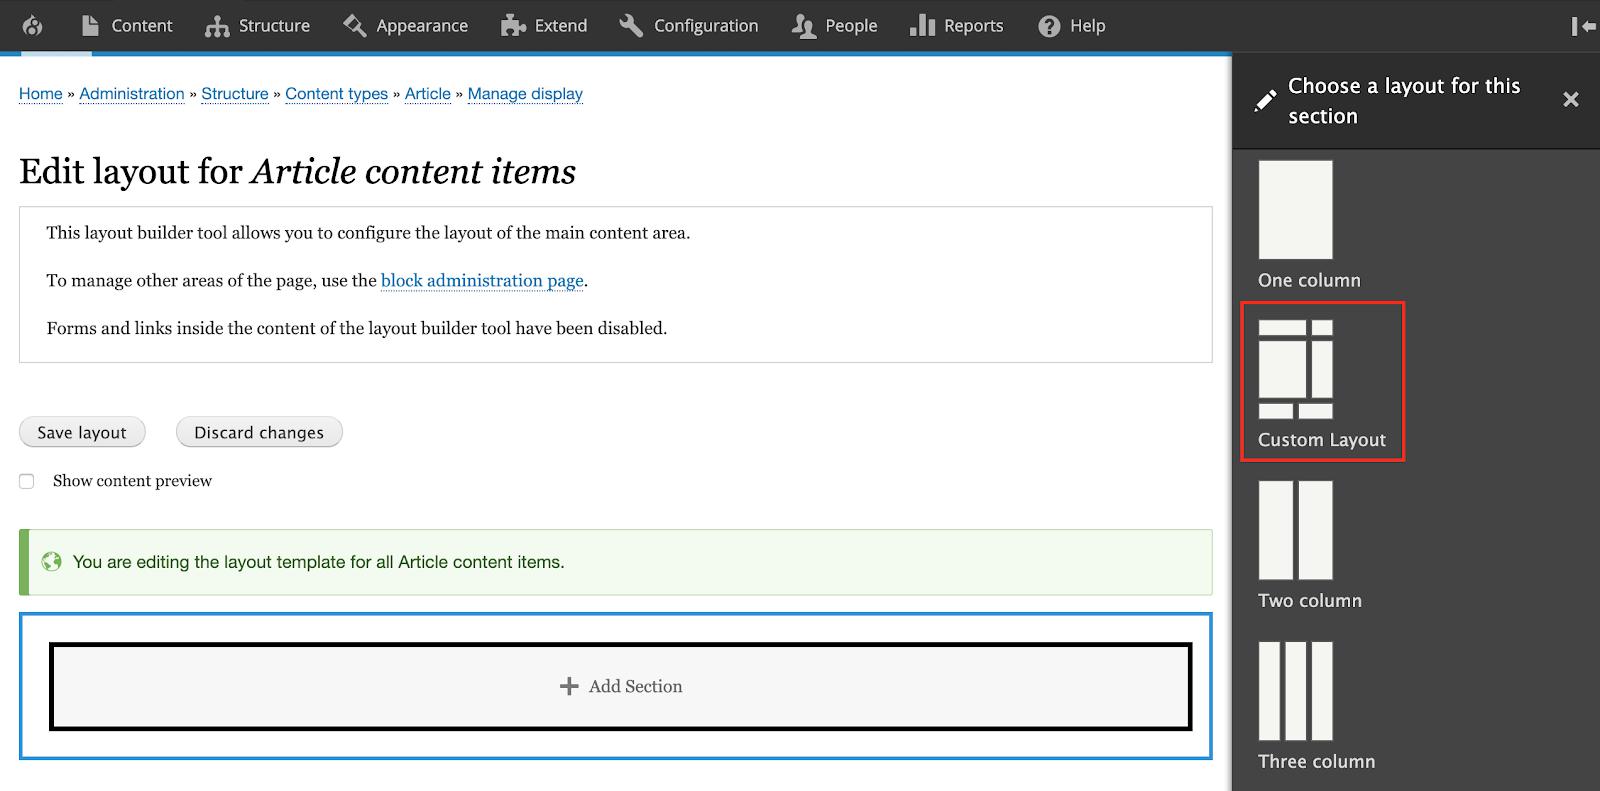Open the Help menu item

tap(1071, 26)
